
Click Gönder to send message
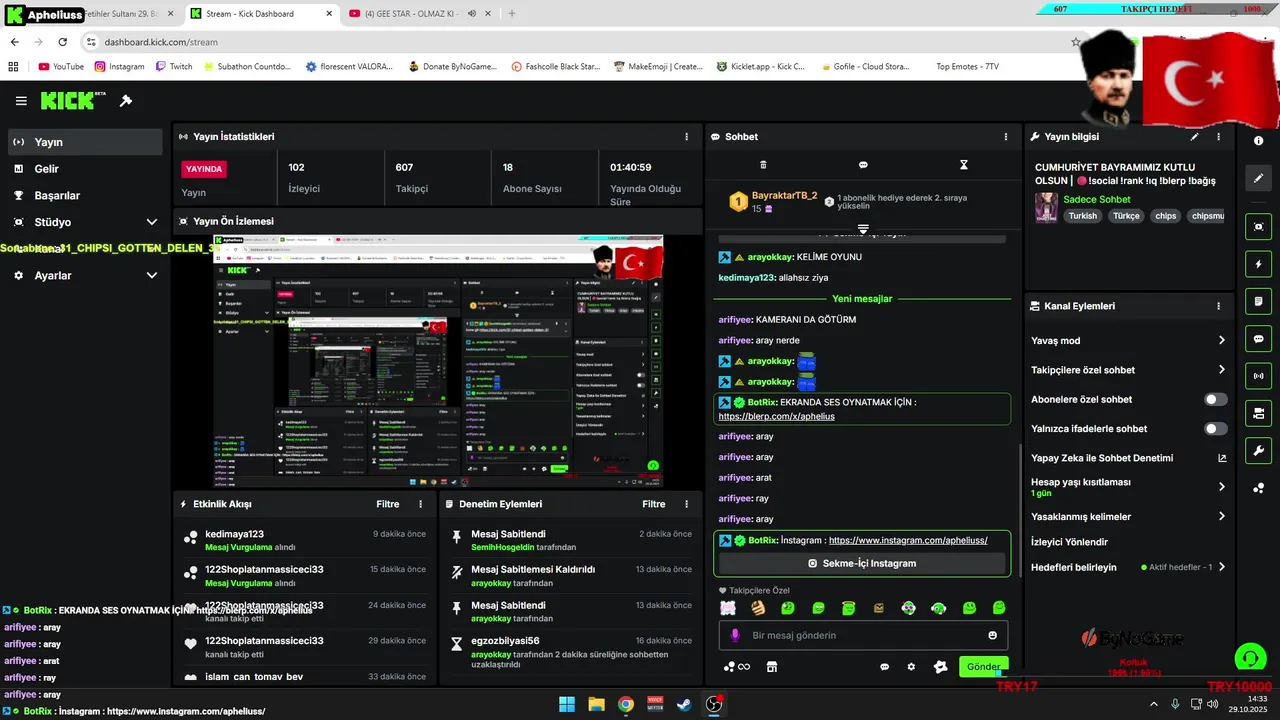pos(983,667)
